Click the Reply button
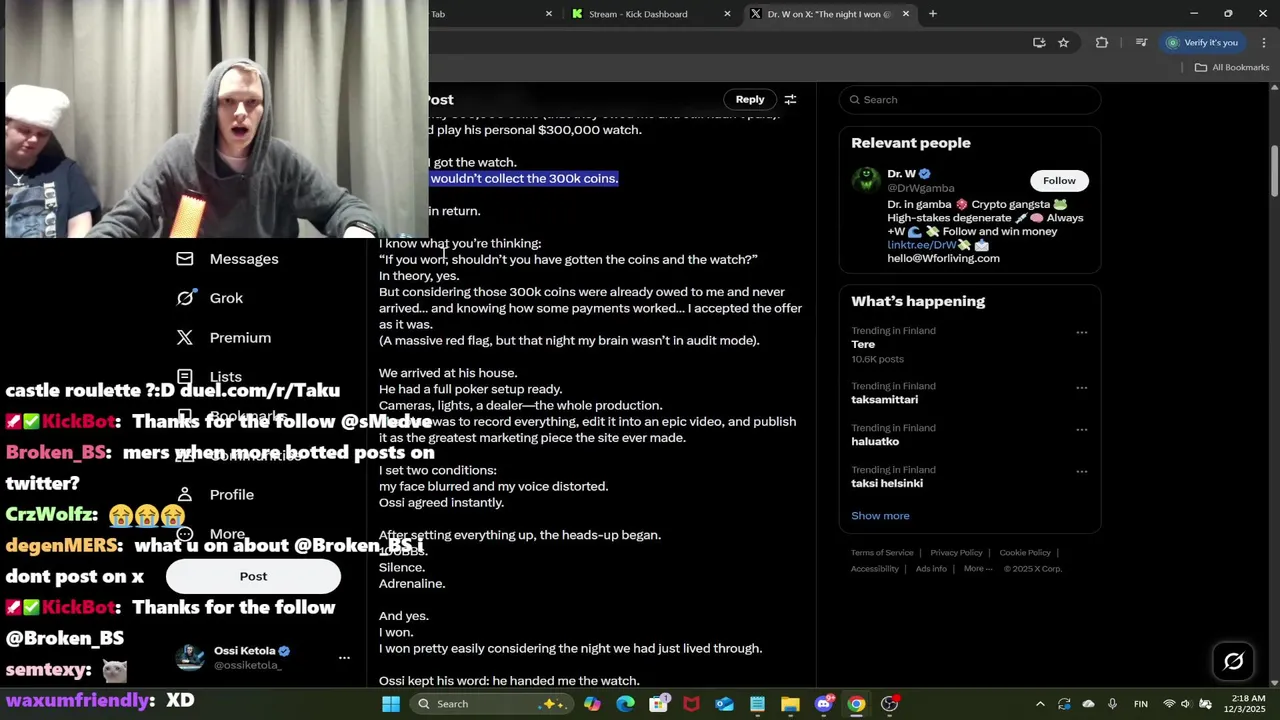 [x=750, y=99]
